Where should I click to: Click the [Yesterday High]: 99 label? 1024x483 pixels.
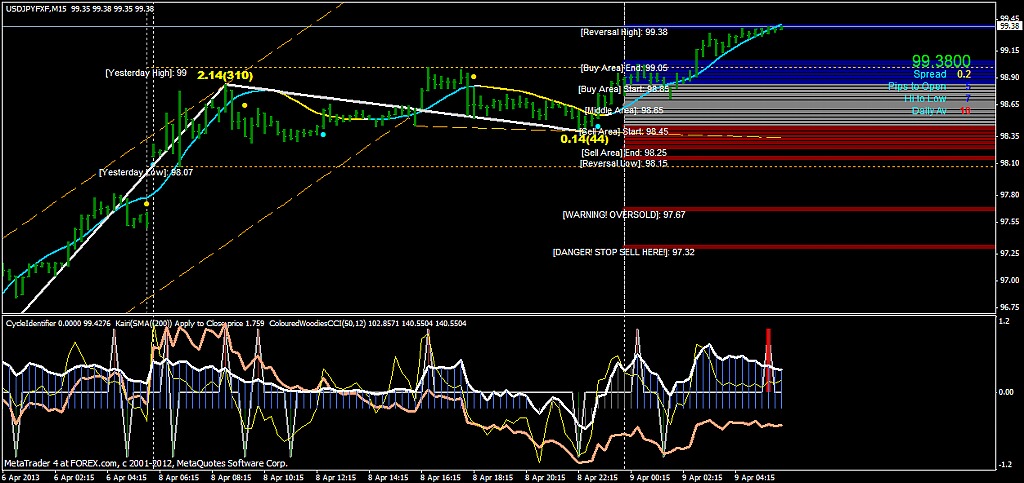tap(146, 73)
